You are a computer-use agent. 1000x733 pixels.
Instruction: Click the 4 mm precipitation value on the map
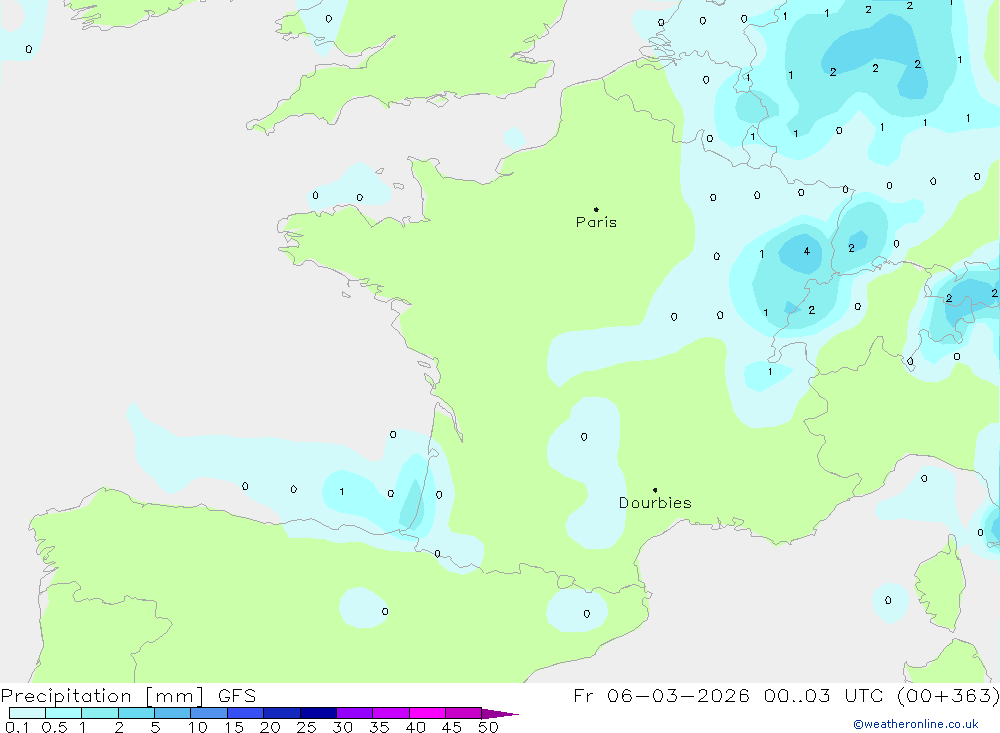pos(807,251)
